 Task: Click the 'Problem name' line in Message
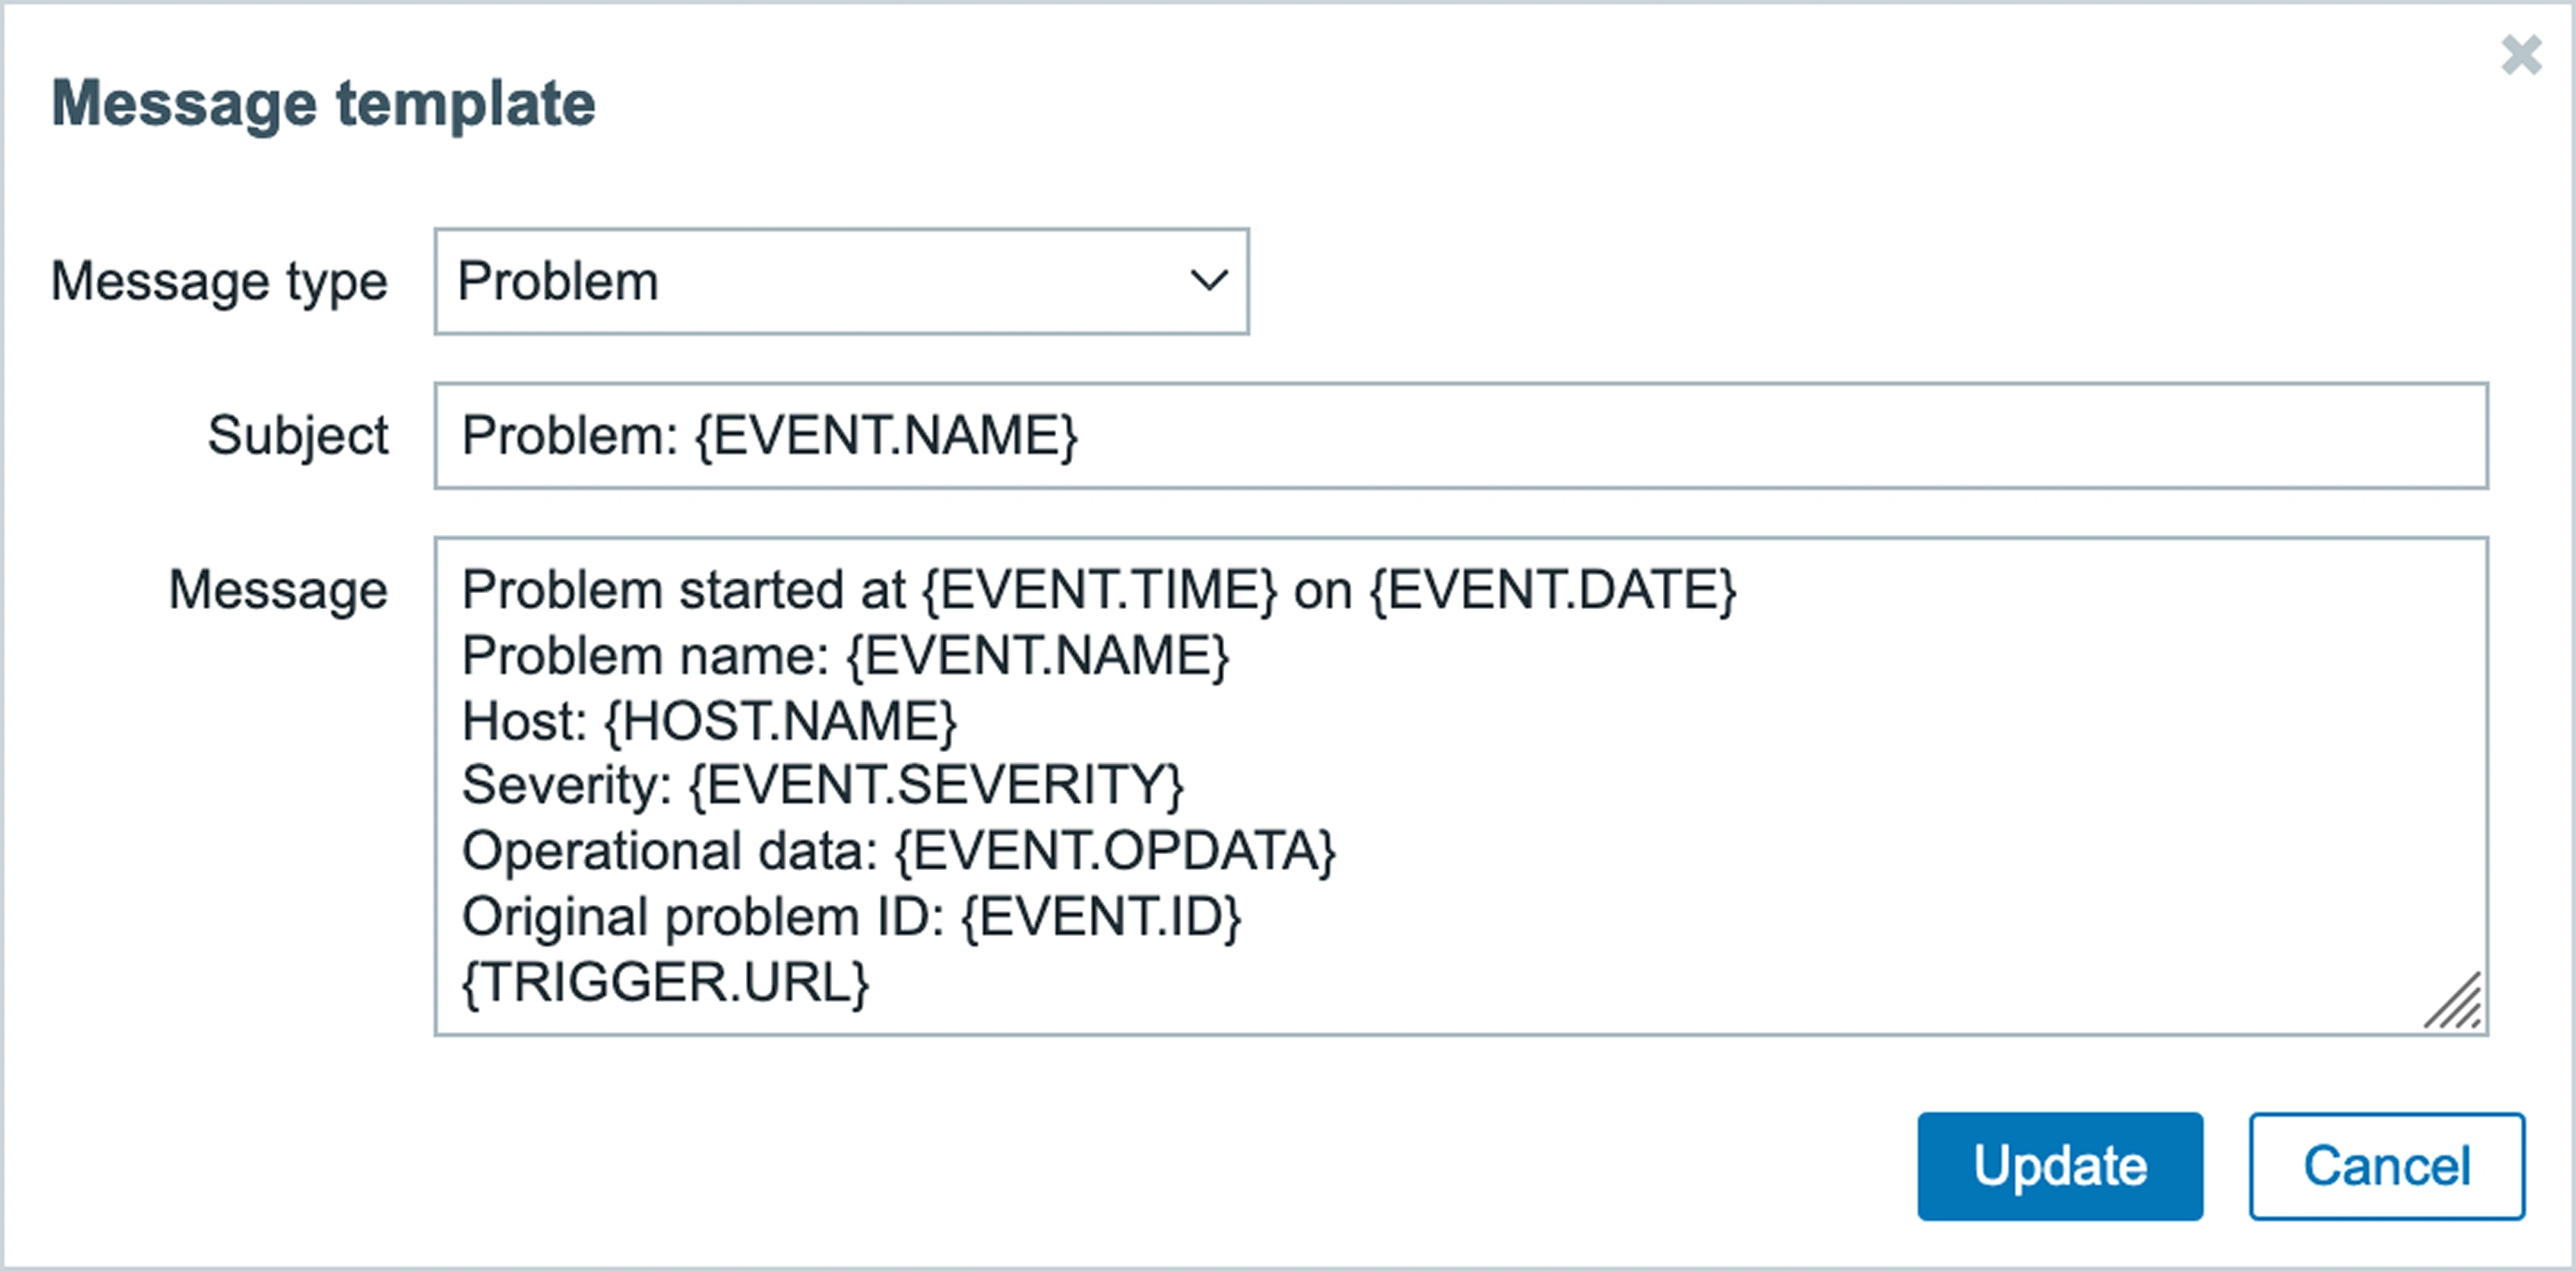[644, 656]
